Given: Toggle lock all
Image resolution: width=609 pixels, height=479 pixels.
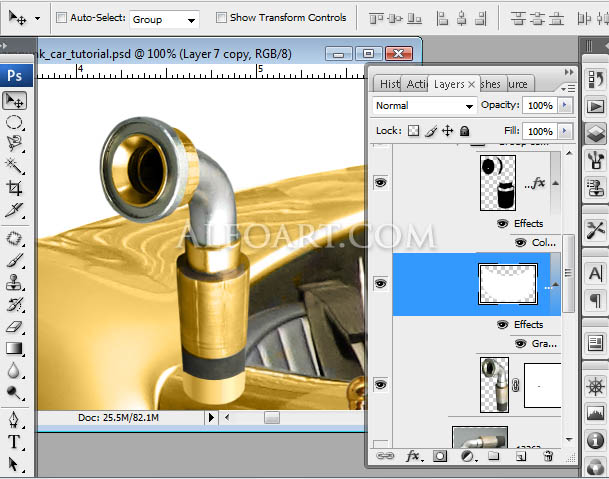Looking at the screenshot, I should click(464, 131).
